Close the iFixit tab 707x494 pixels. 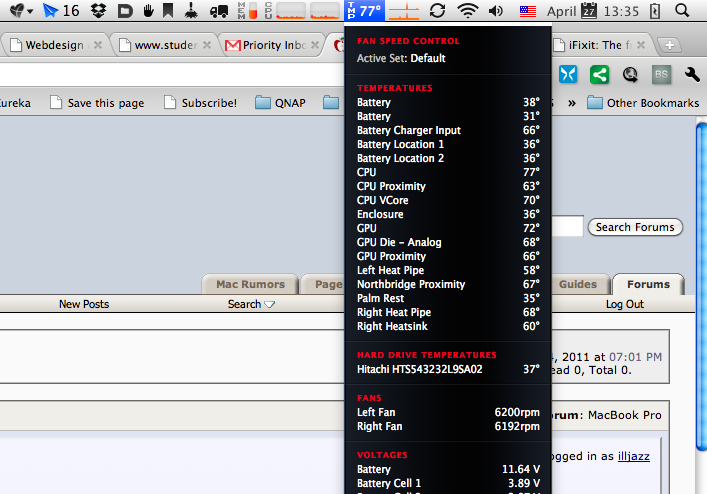[x=641, y=45]
